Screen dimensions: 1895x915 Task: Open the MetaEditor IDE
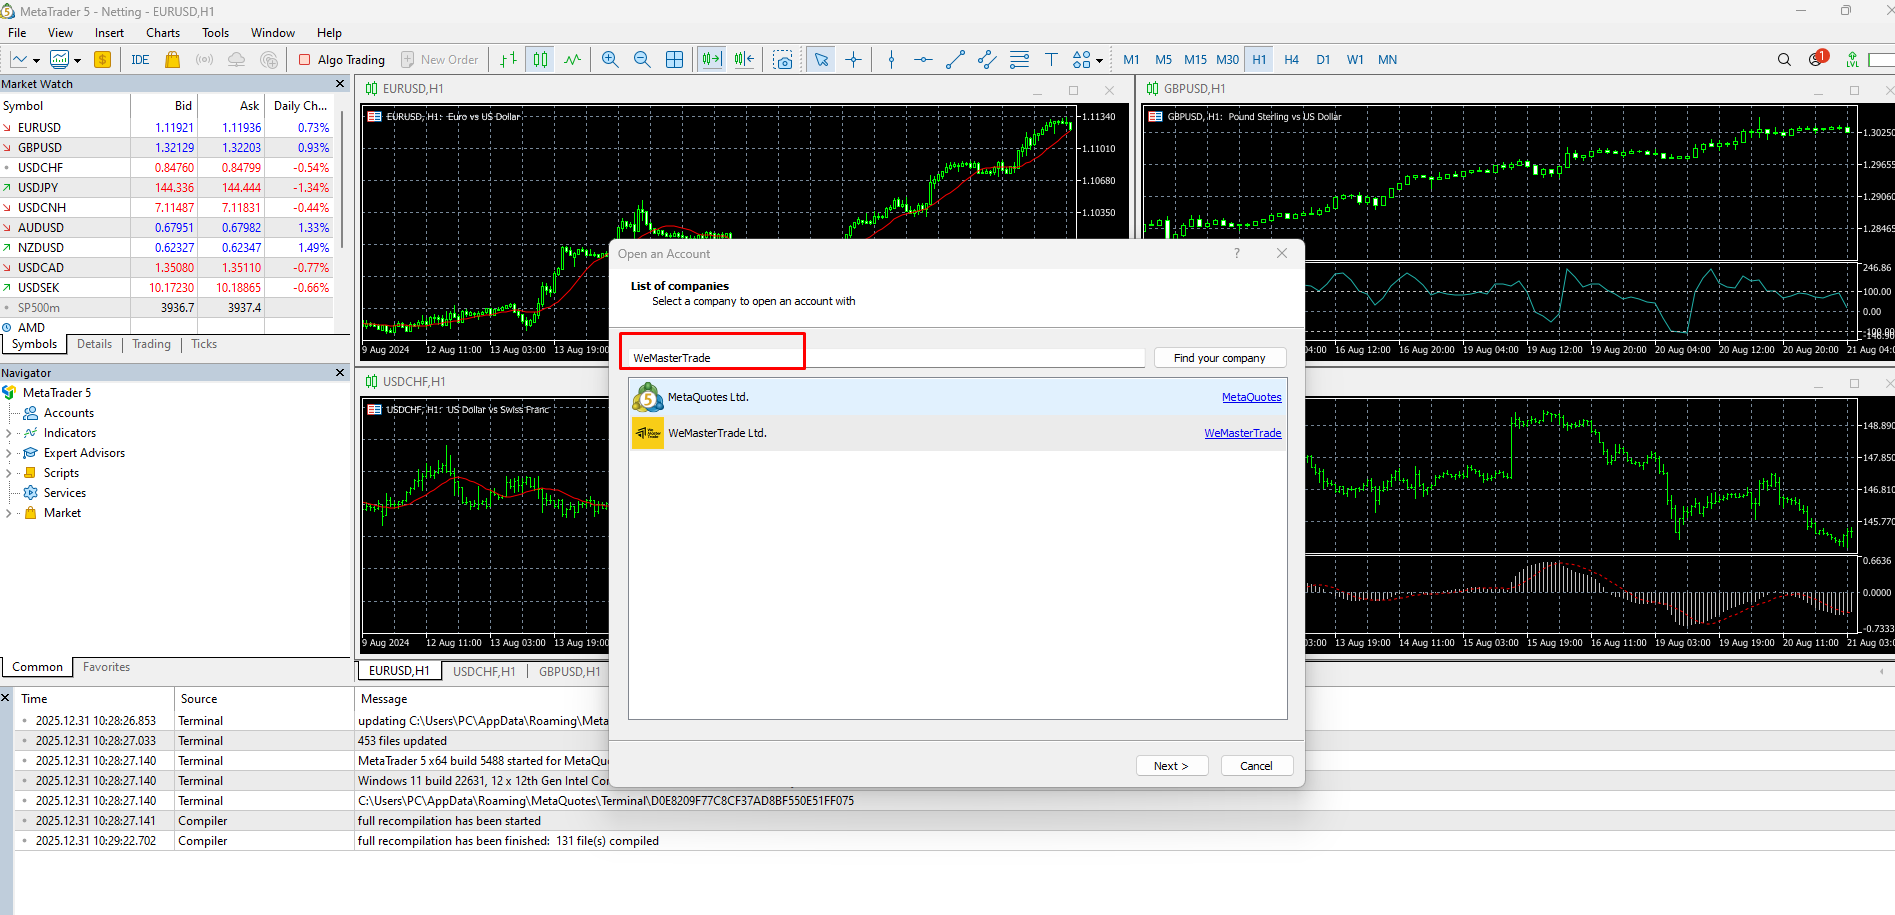pyautogui.click(x=140, y=60)
